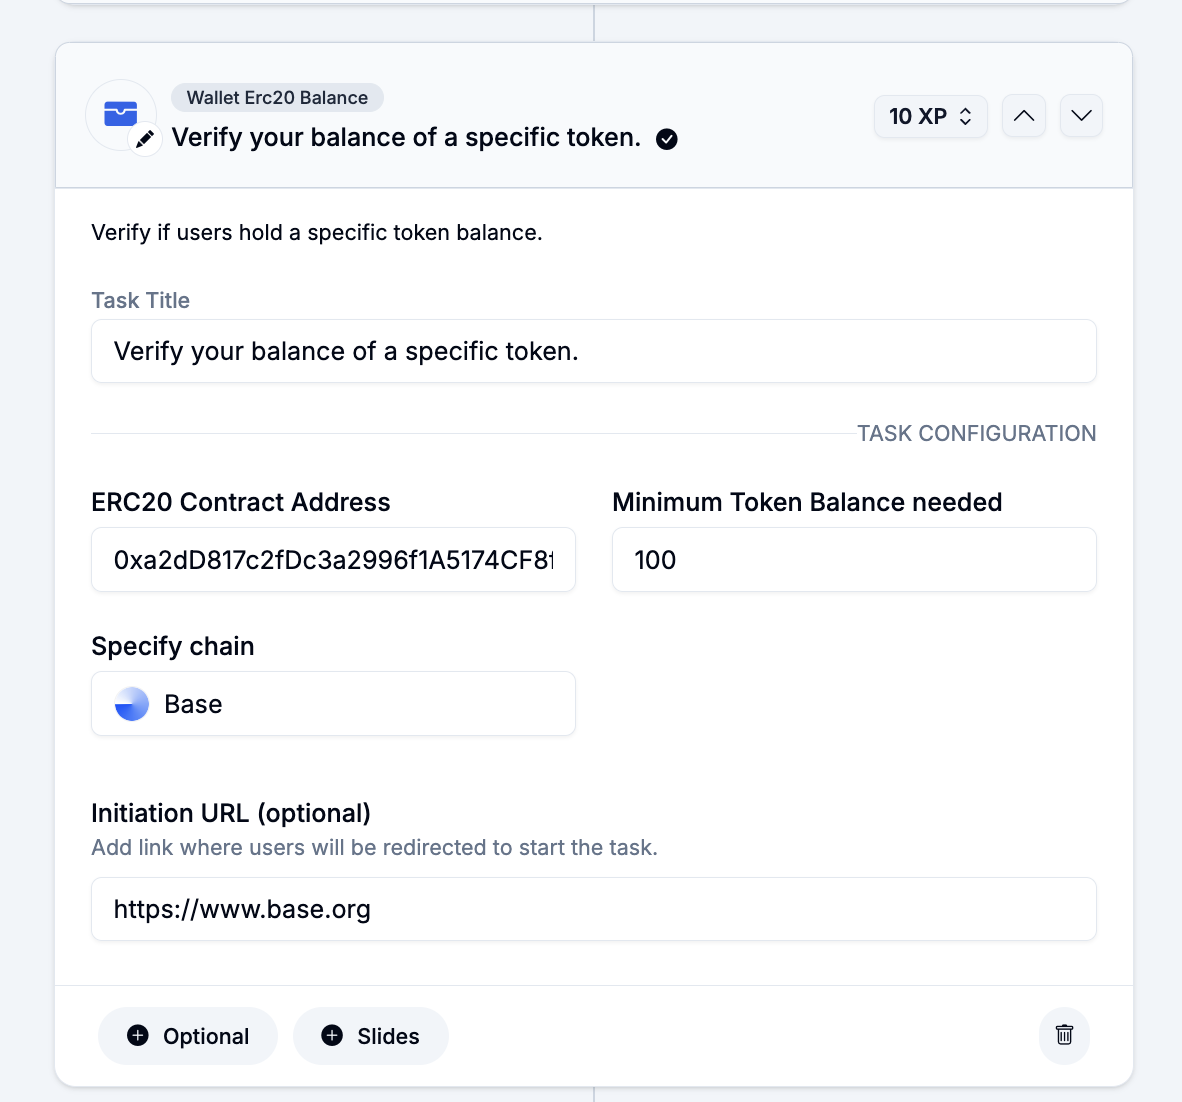Image resolution: width=1182 pixels, height=1102 pixels.
Task: Add Optional setting to the task
Action: 188,1036
